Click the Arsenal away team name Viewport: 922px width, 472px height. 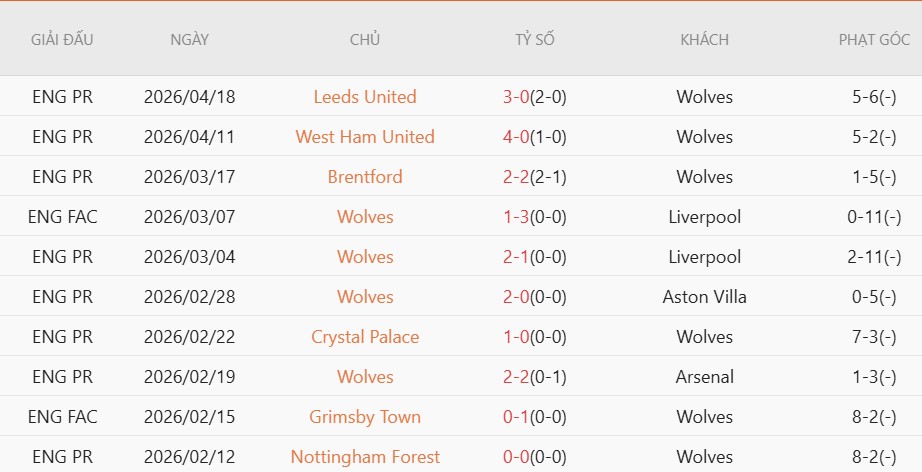tap(704, 377)
